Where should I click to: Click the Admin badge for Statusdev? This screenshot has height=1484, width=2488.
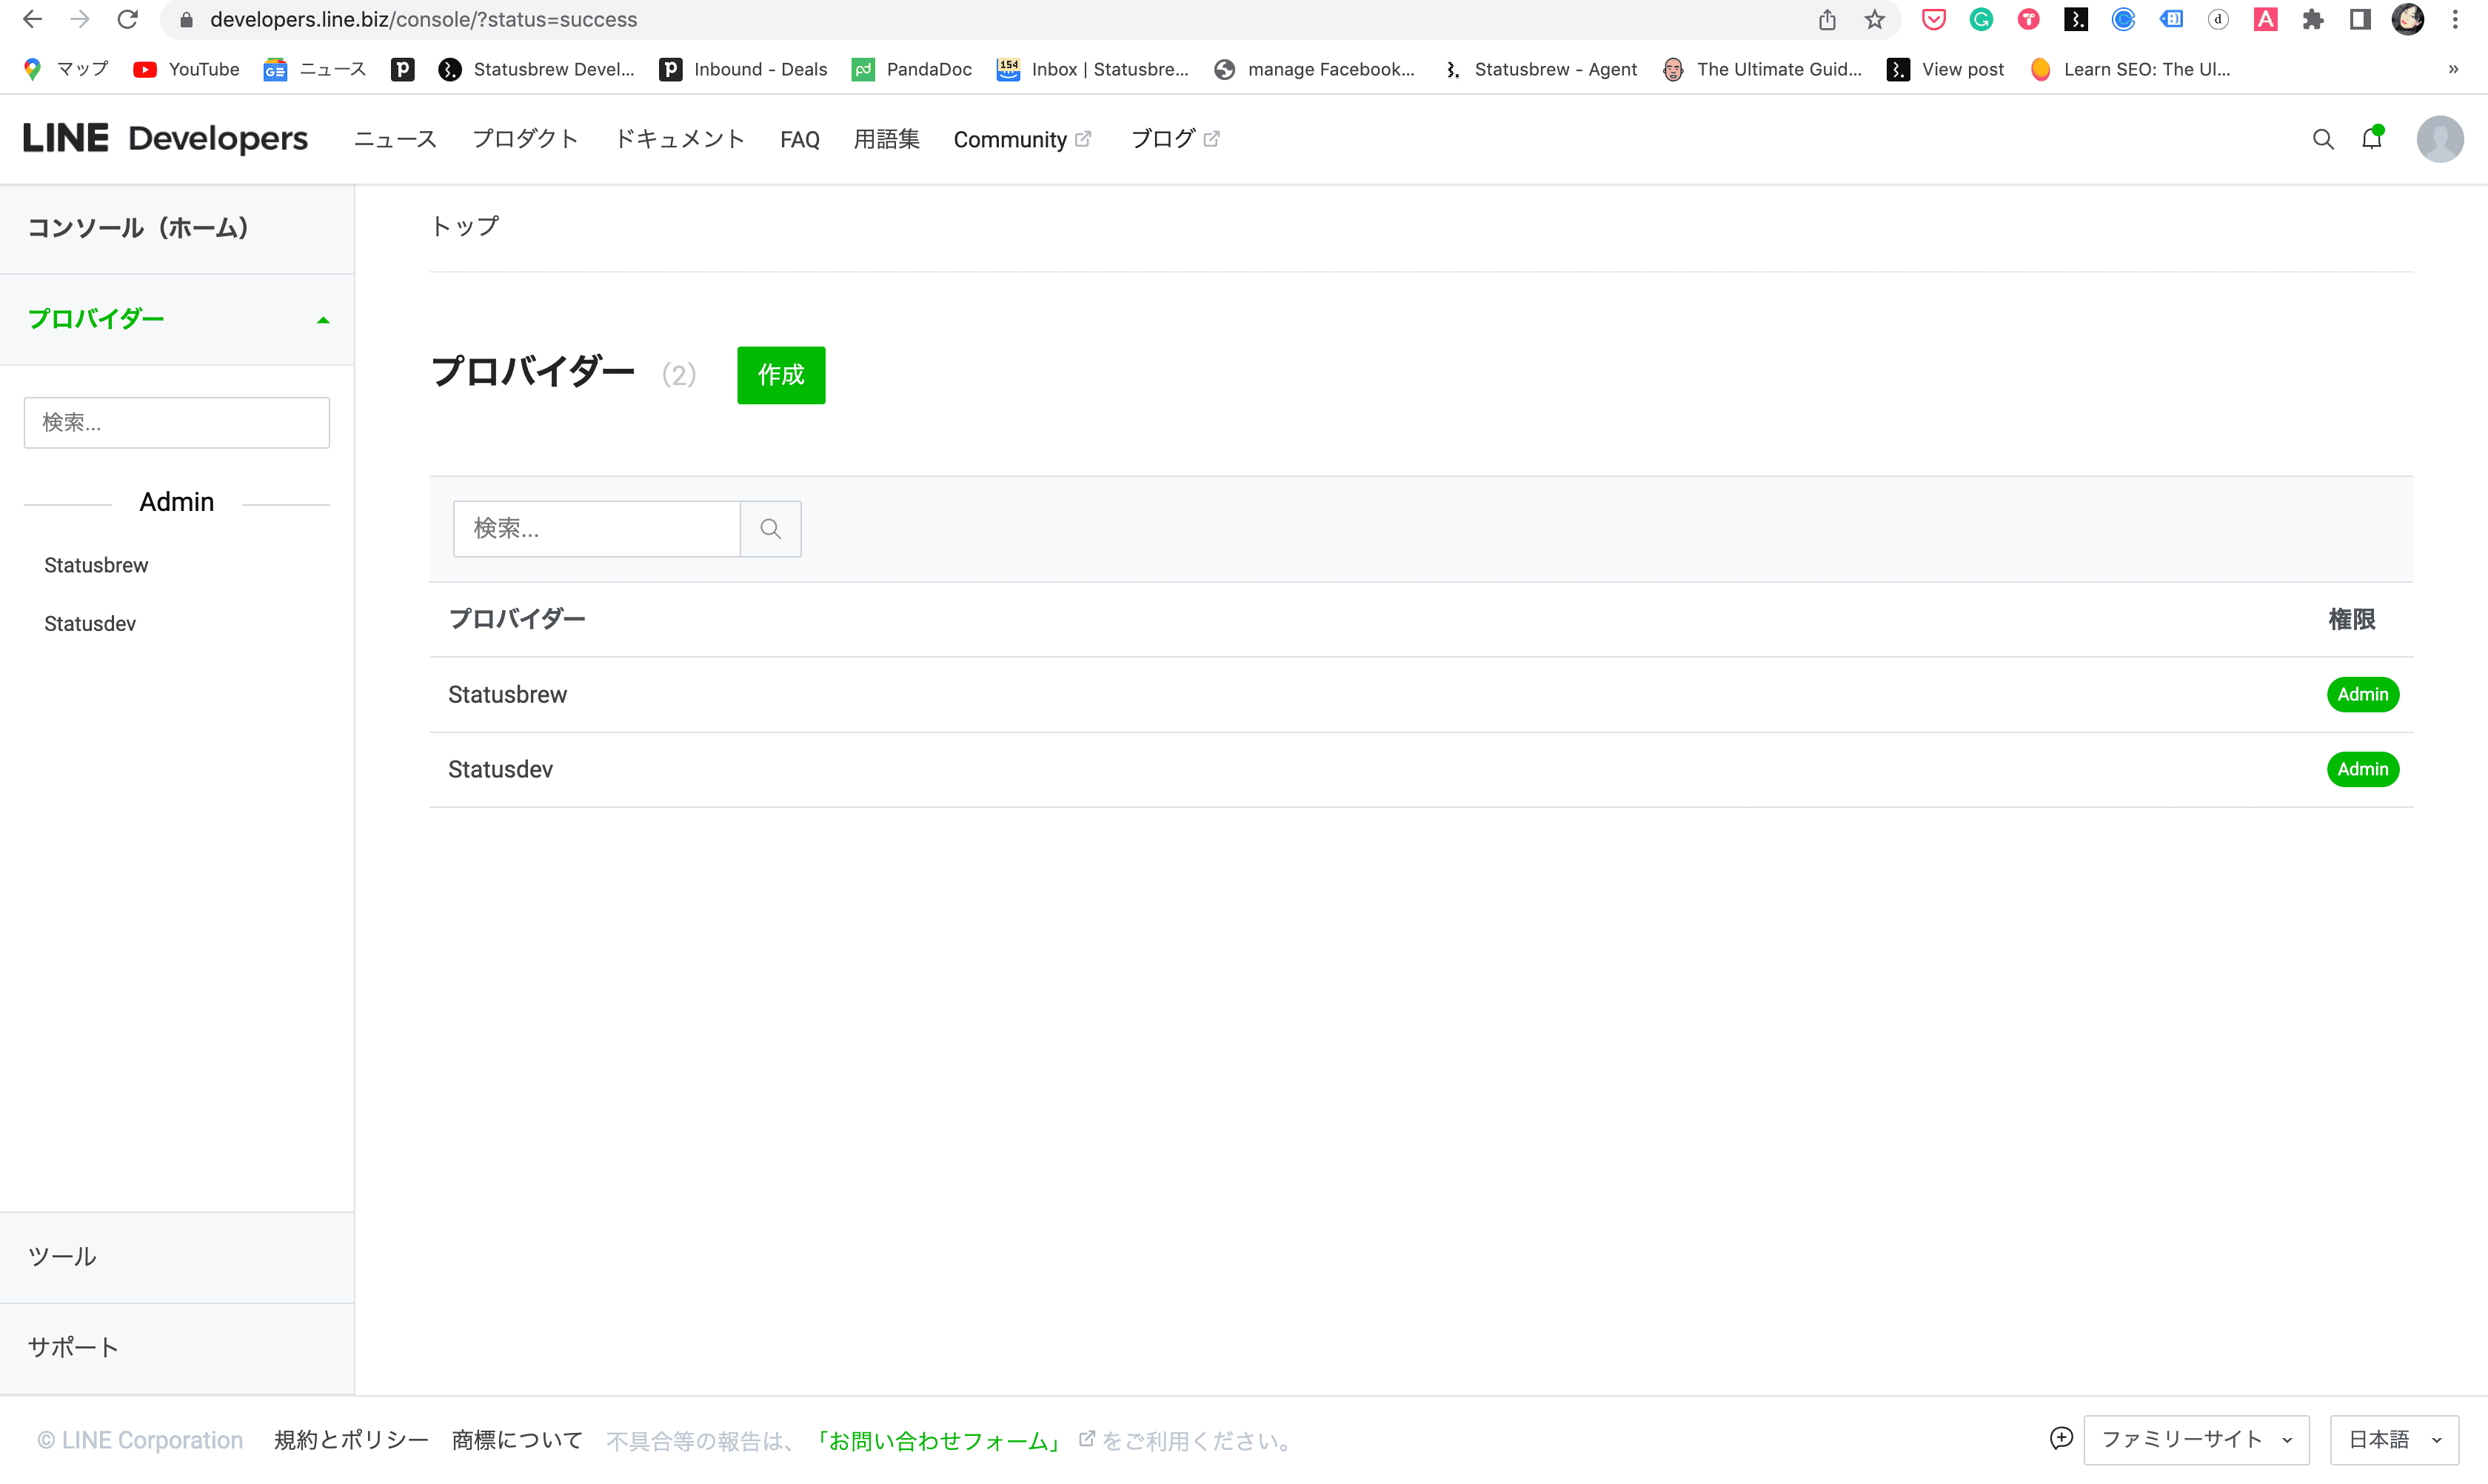(2363, 769)
